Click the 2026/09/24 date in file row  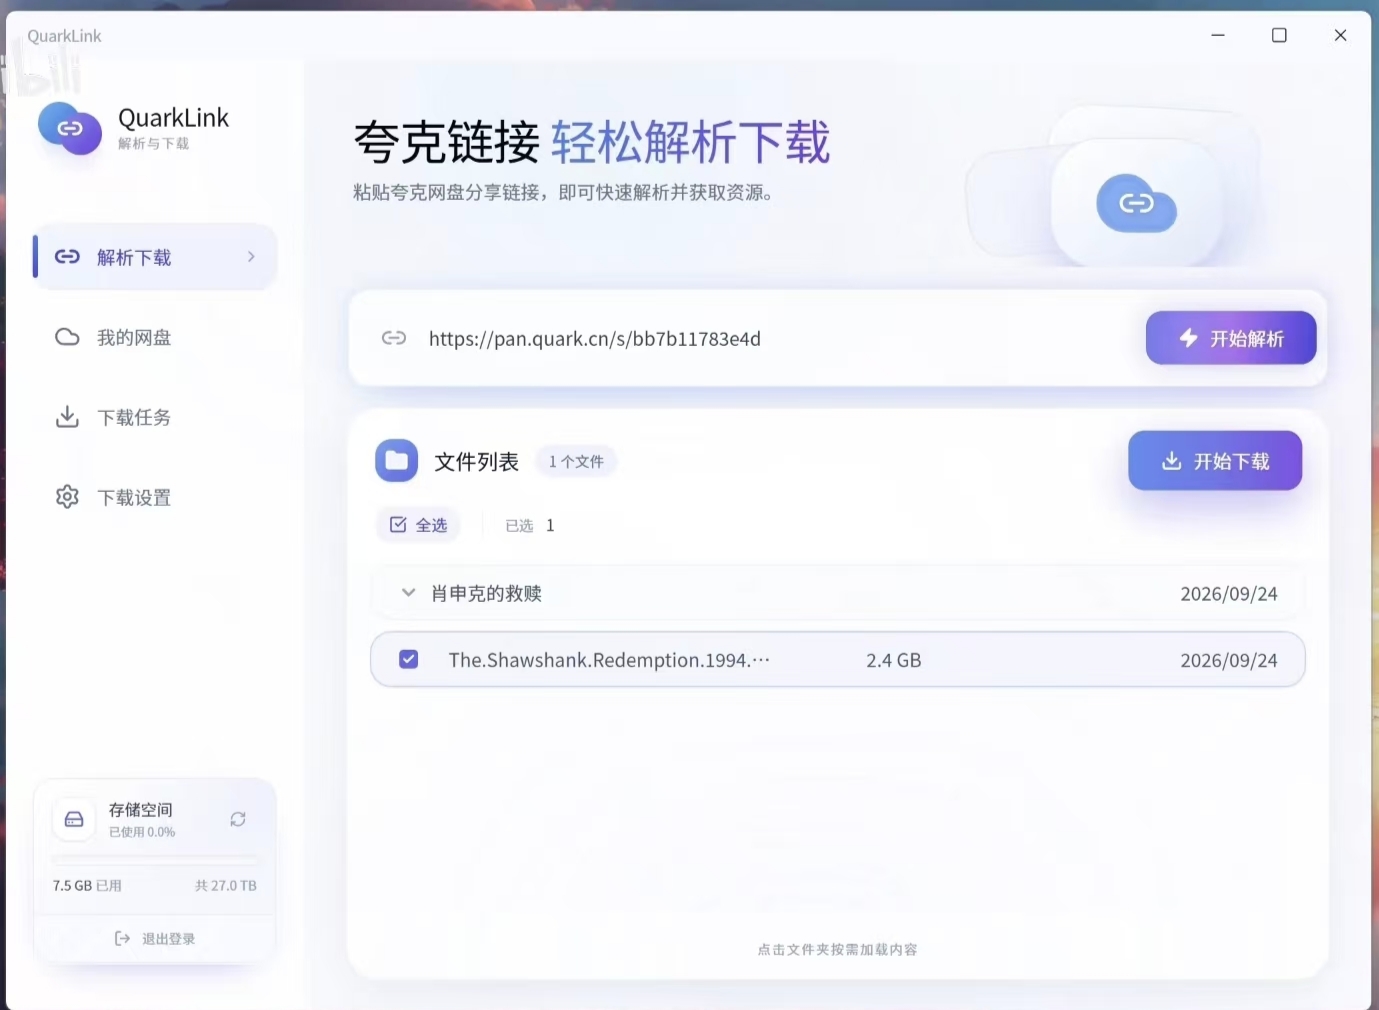click(x=1229, y=660)
